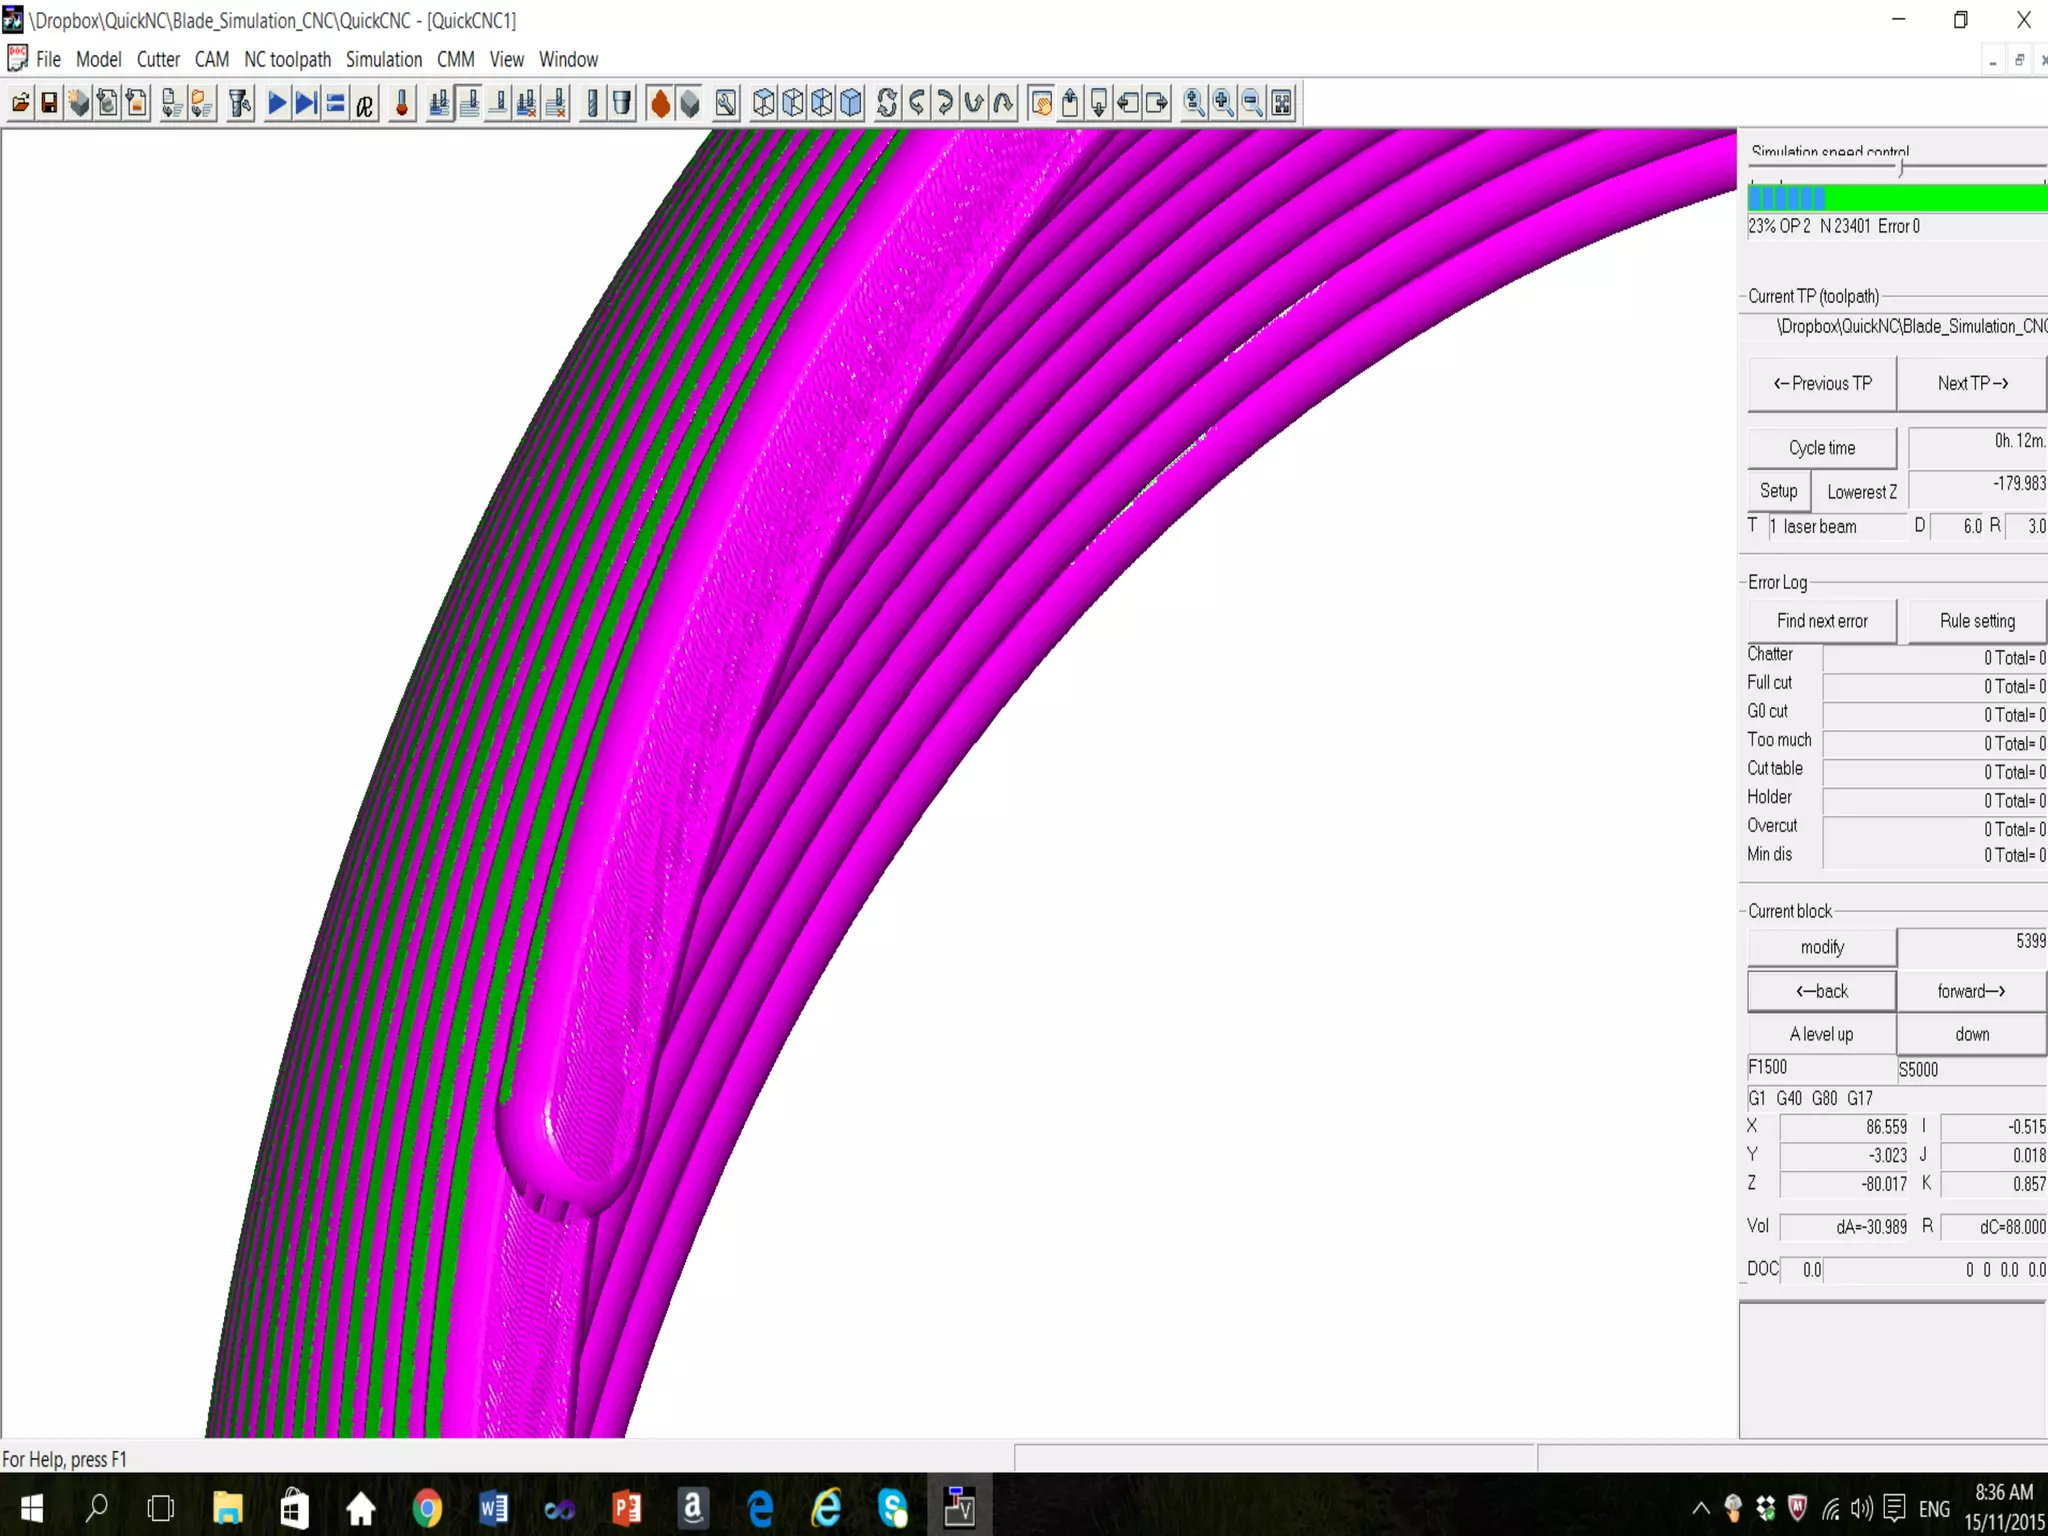Open the Simulation menu

pyautogui.click(x=383, y=60)
